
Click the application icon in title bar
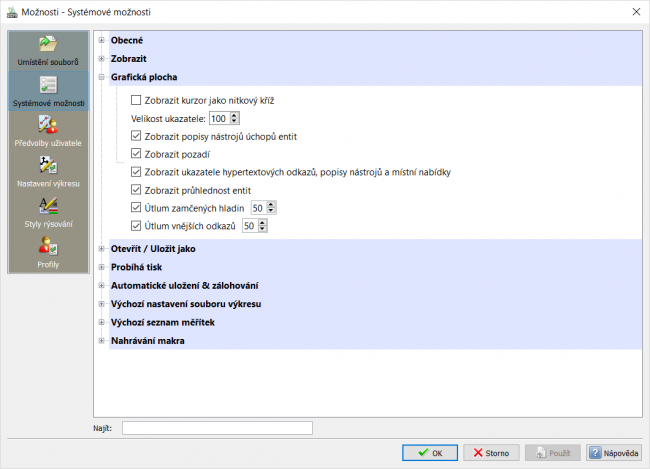[x=12, y=12]
